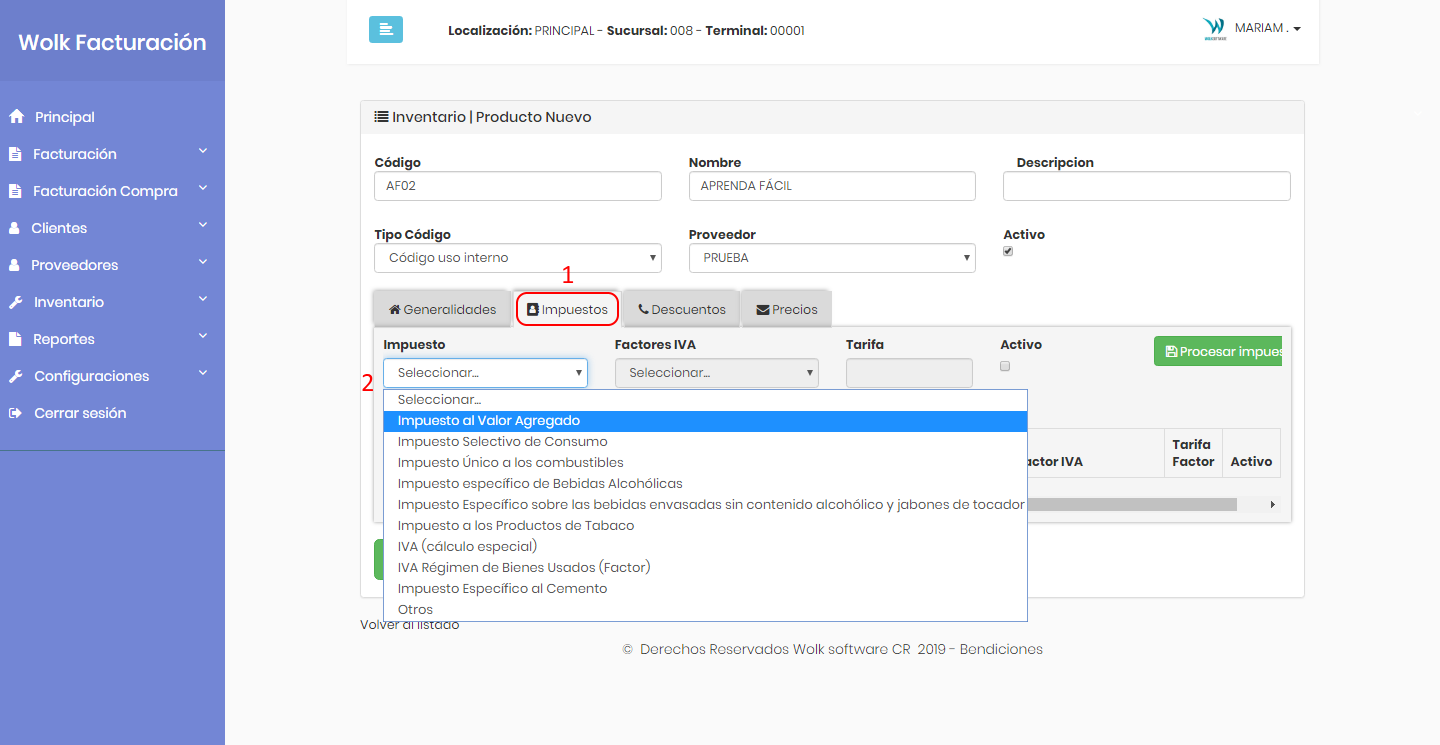Select Impuesto Selectivo de Consumo option
Image resolution: width=1440 pixels, height=745 pixels.
(x=705, y=442)
